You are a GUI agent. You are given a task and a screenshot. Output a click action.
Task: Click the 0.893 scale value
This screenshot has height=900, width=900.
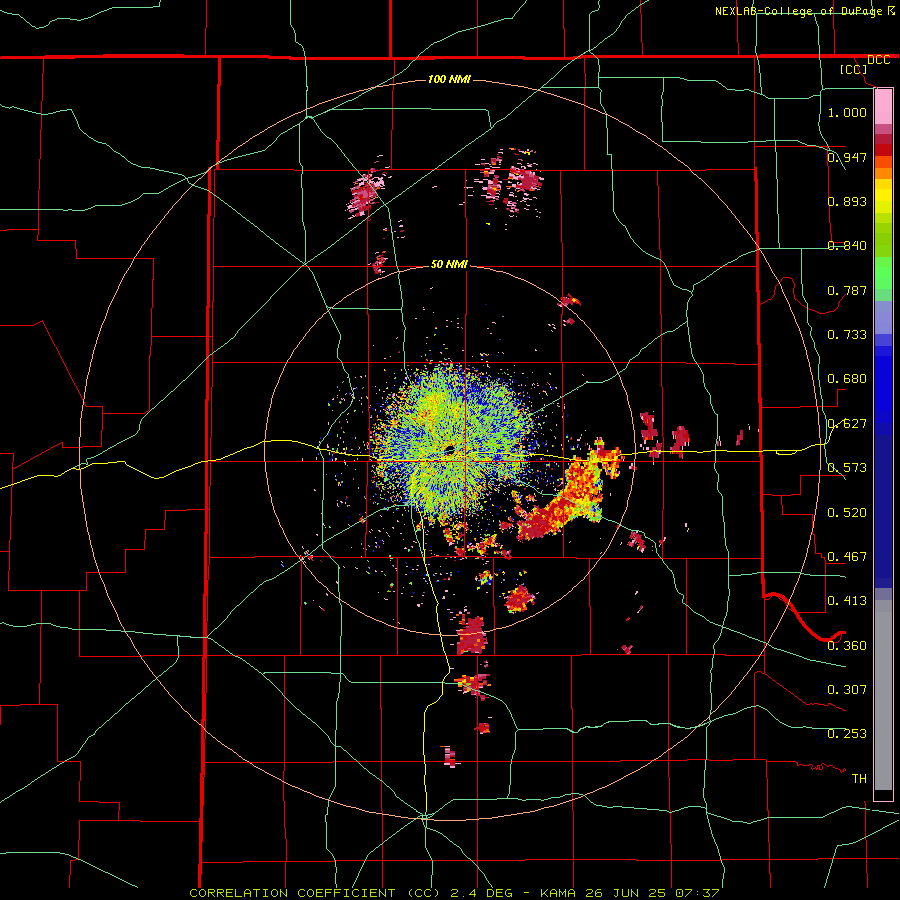(847, 201)
